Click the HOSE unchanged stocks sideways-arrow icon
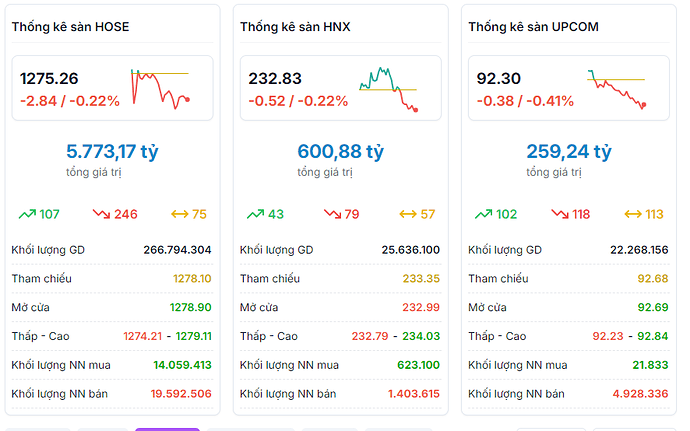This screenshot has width=690, height=431. tap(180, 214)
